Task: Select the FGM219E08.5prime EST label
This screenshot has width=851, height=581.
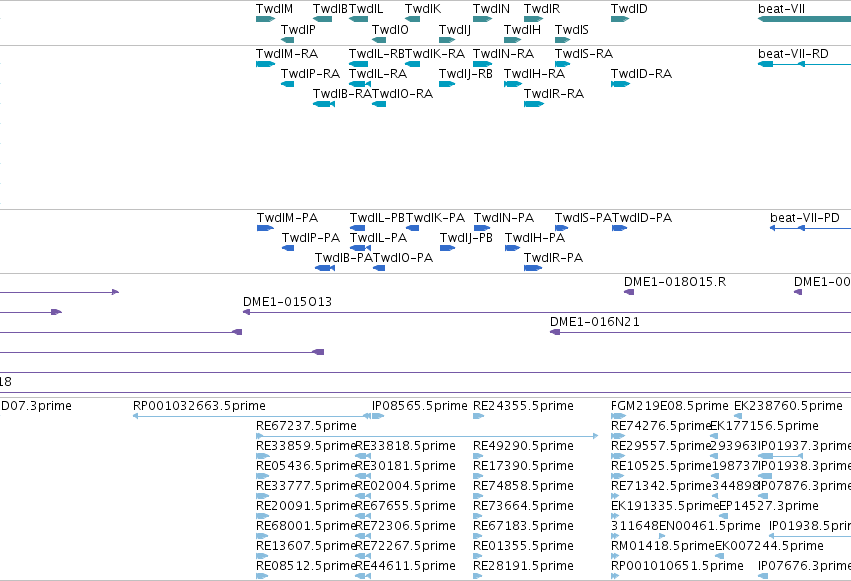Action: tap(670, 406)
